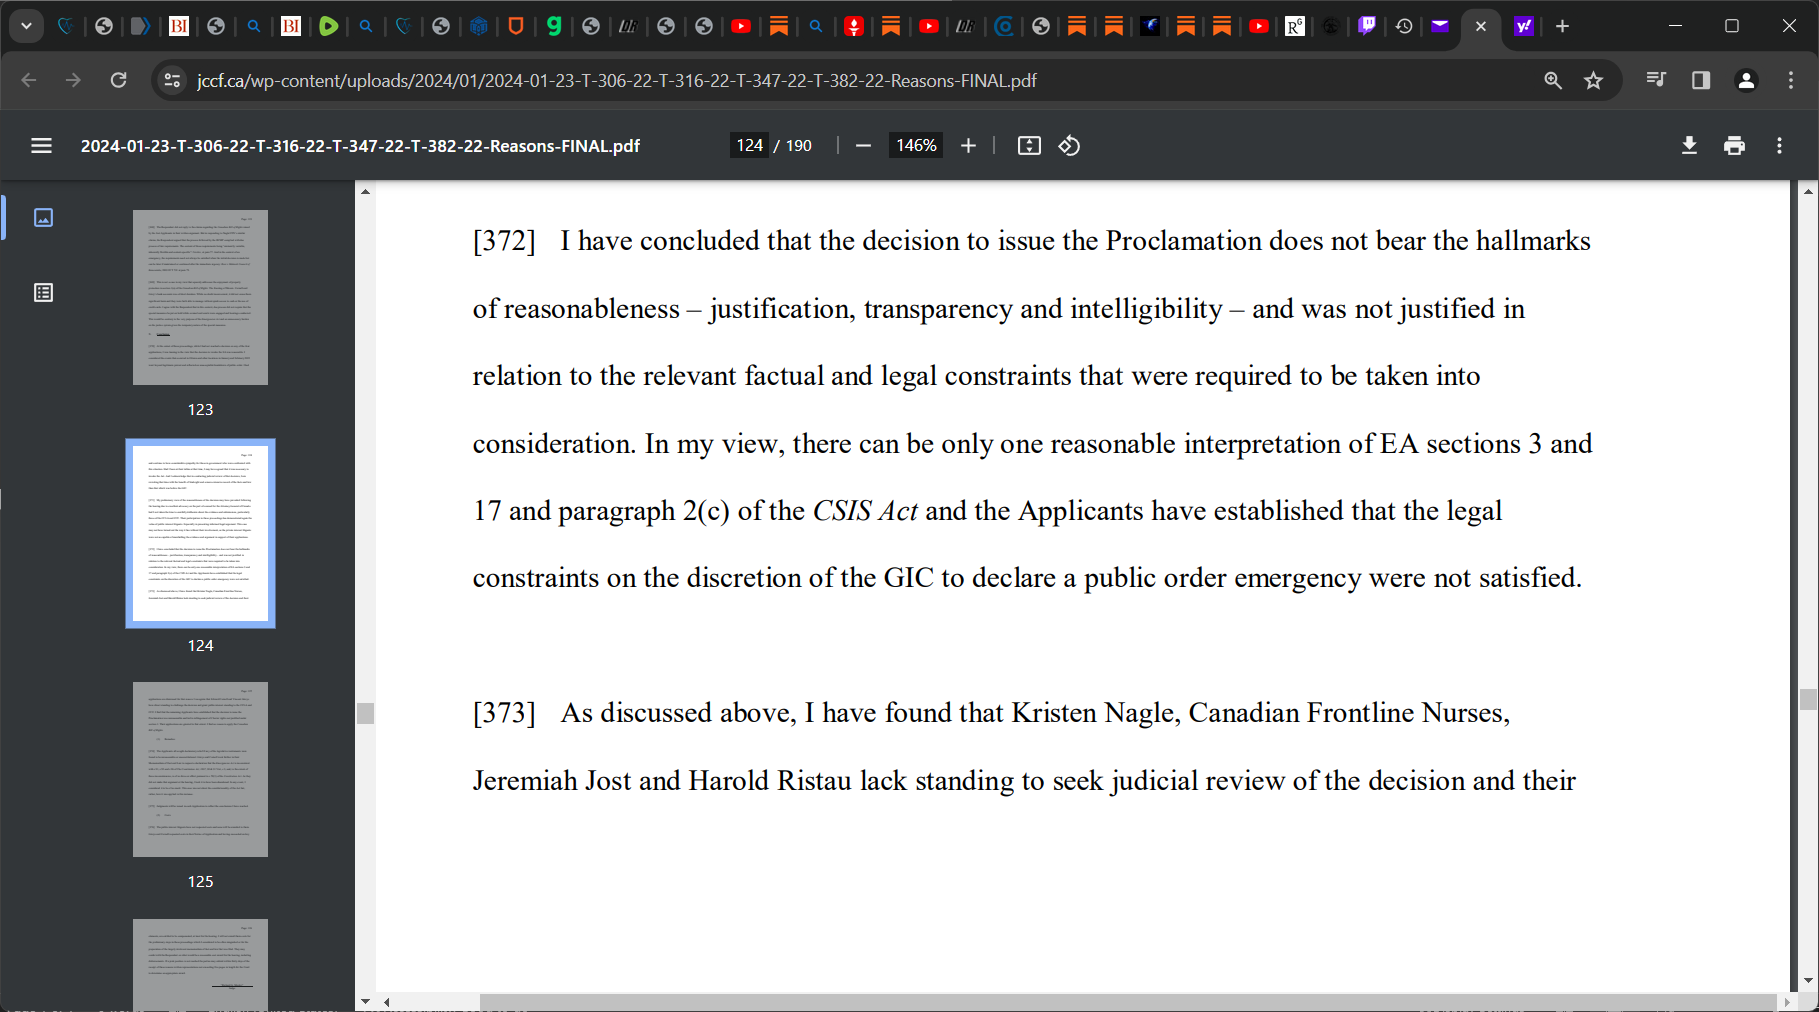Open the Chrome profile avatar menu
1819x1012 pixels.
[x=1746, y=80]
